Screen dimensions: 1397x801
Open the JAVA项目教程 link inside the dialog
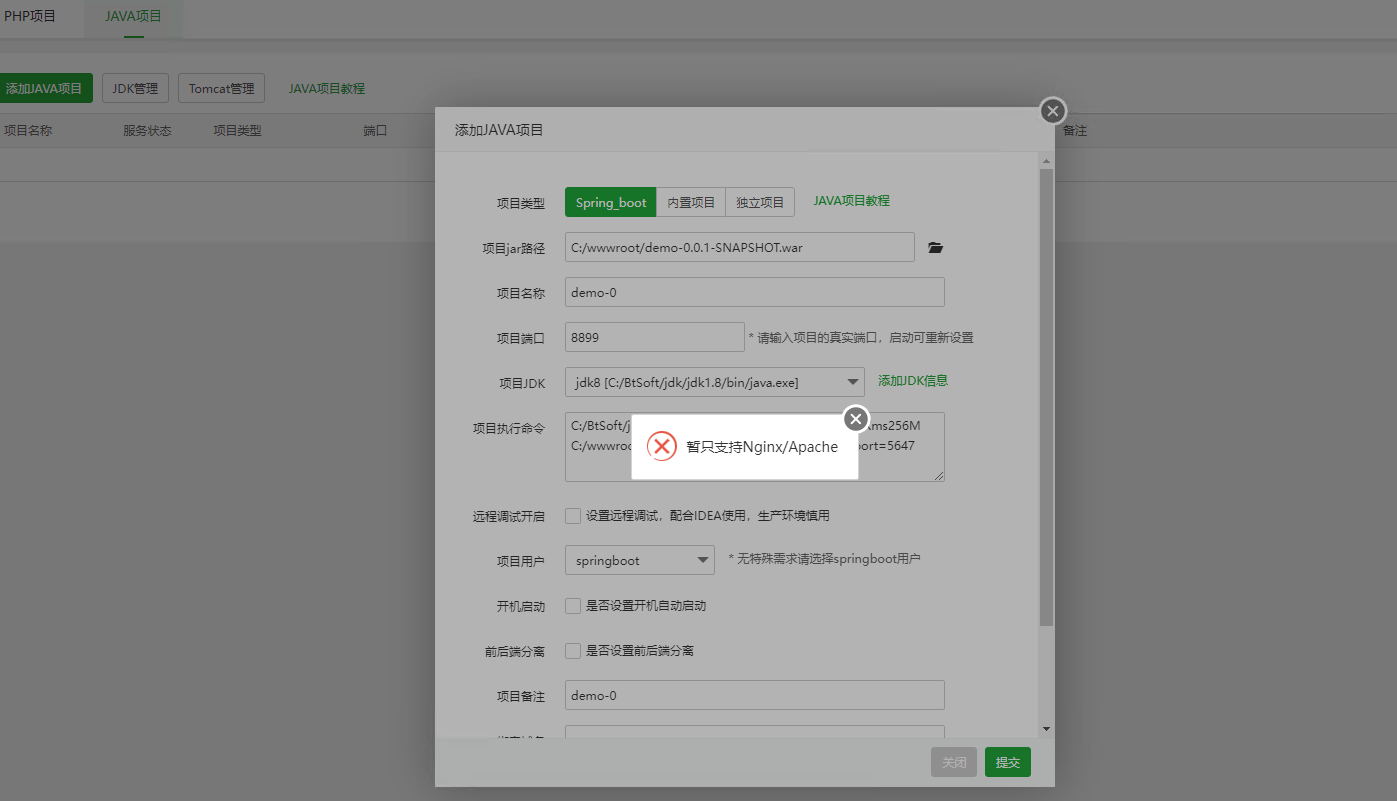coord(851,200)
